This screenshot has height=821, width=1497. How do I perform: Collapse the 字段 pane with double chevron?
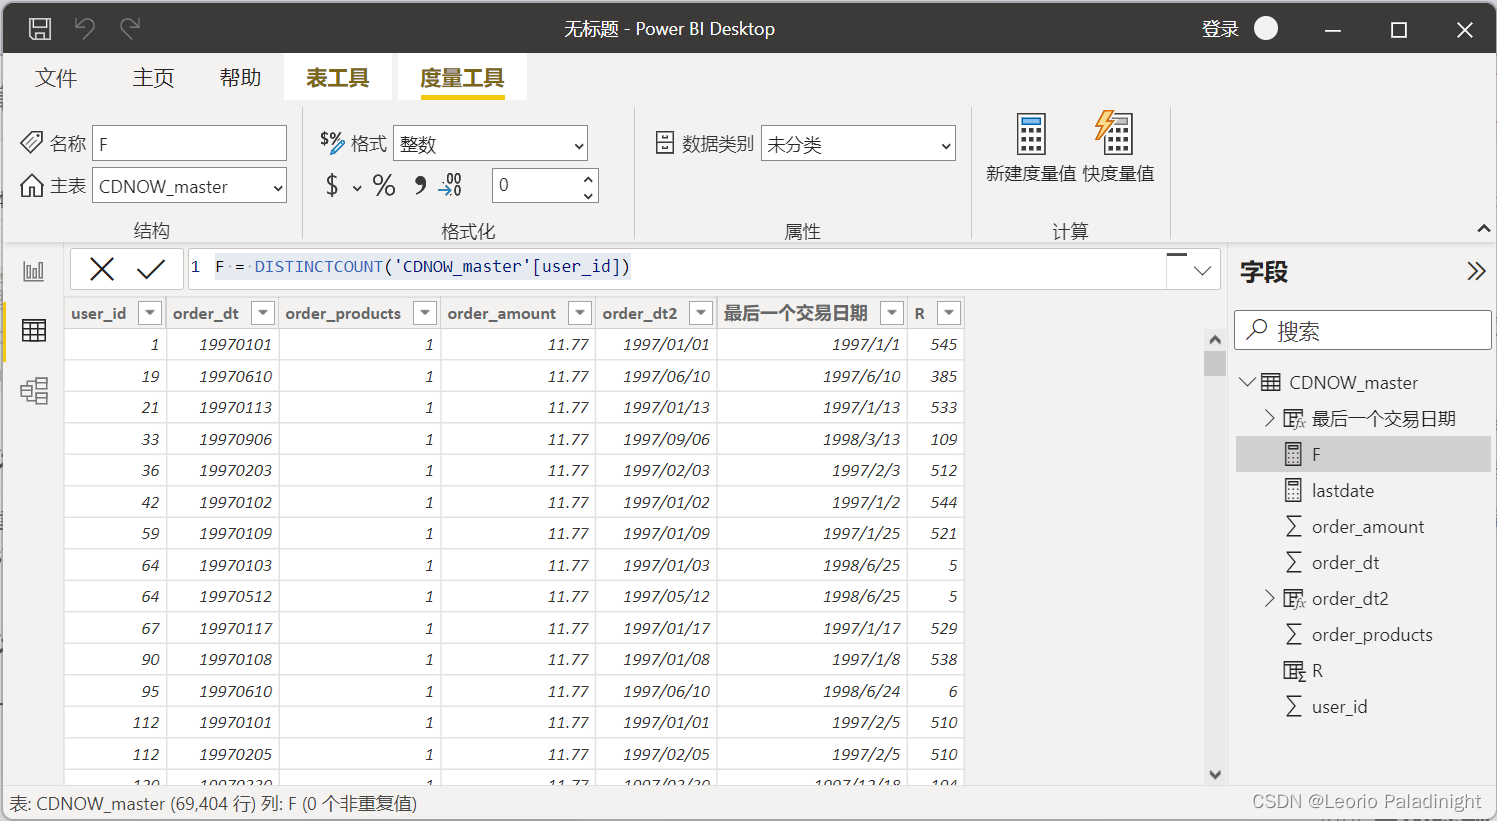coord(1476,271)
